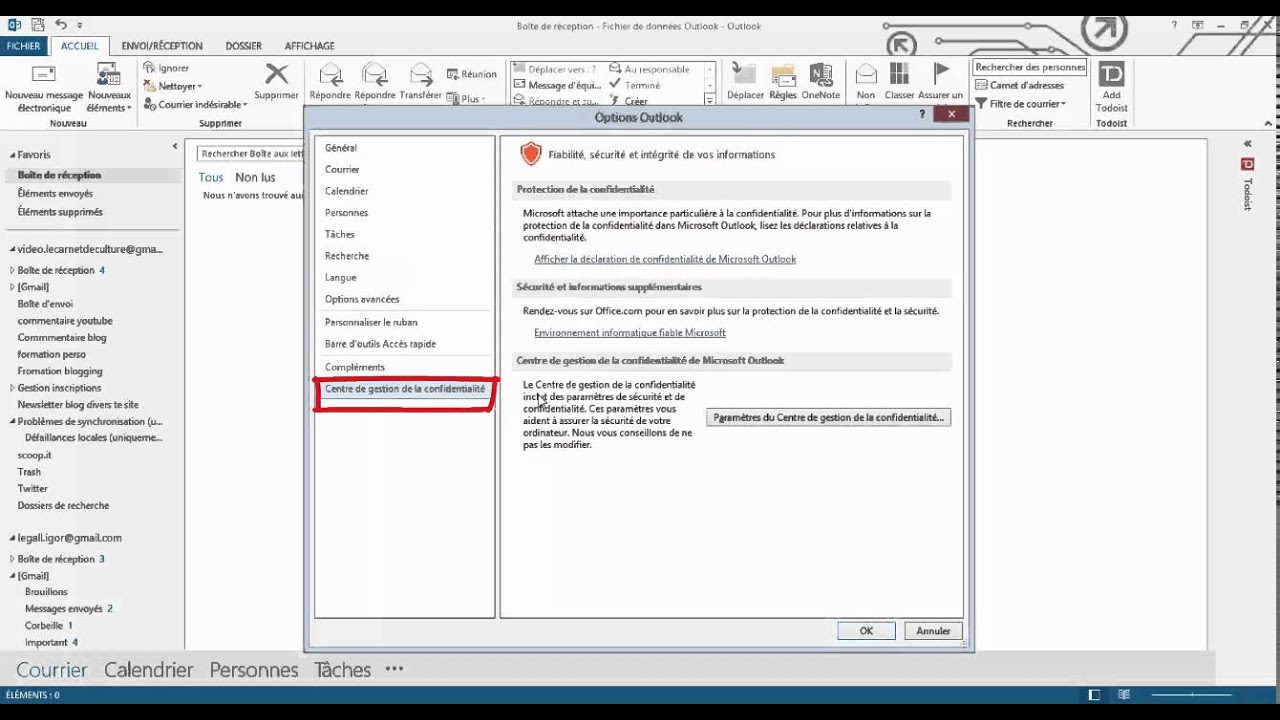Filter messages by Non lus

[x=255, y=177]
